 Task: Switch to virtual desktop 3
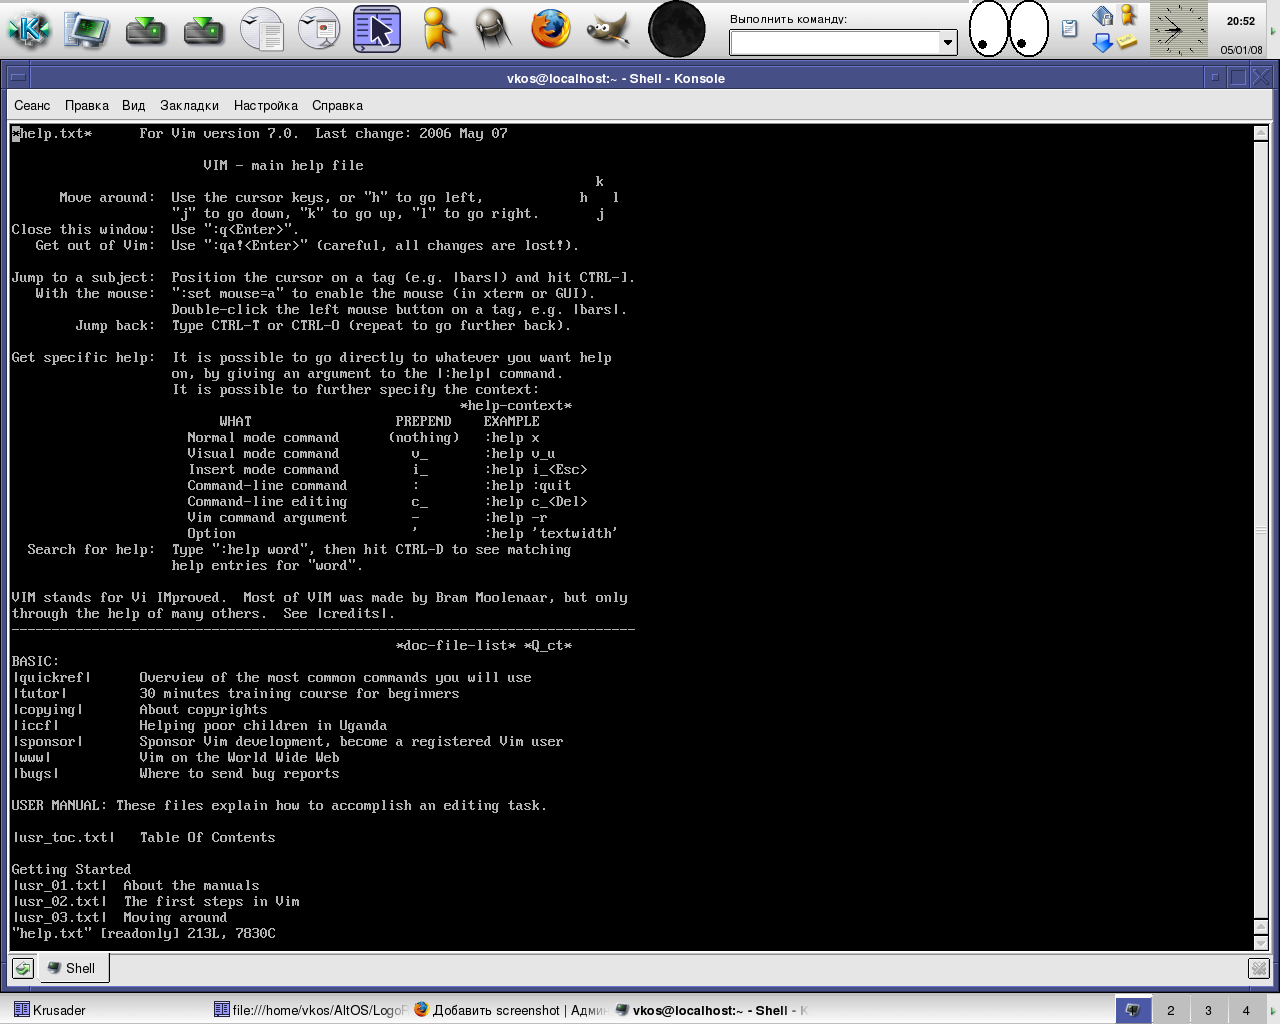tap(1208, 1010)
